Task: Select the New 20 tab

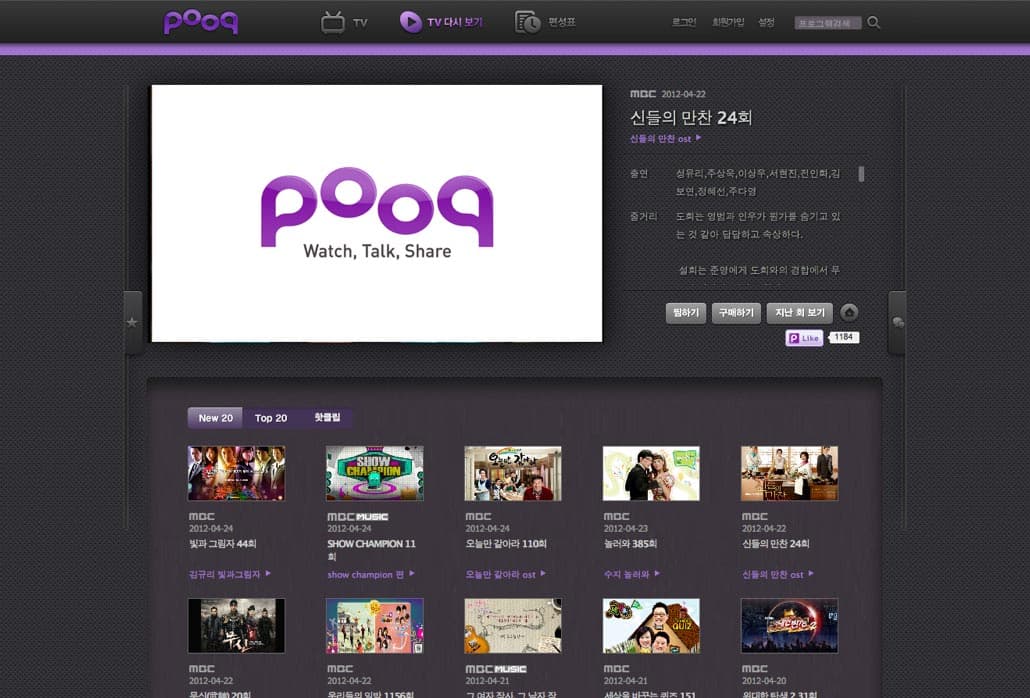Action: [215, 418]
